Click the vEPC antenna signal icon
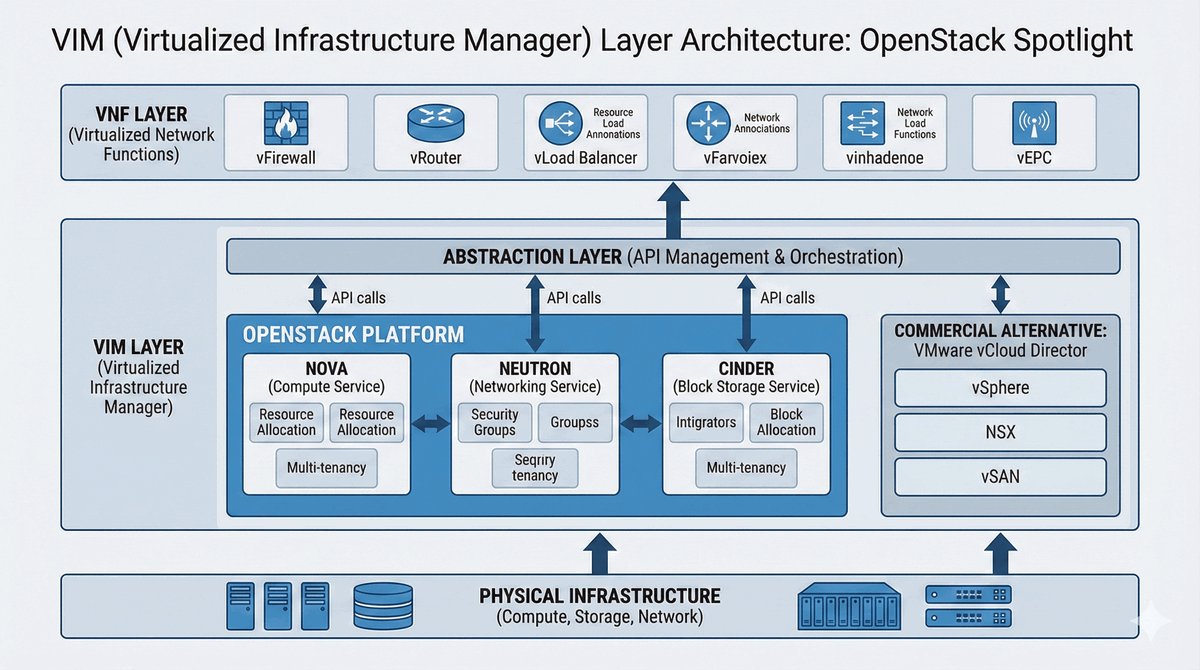 (x=1034, y=124)
